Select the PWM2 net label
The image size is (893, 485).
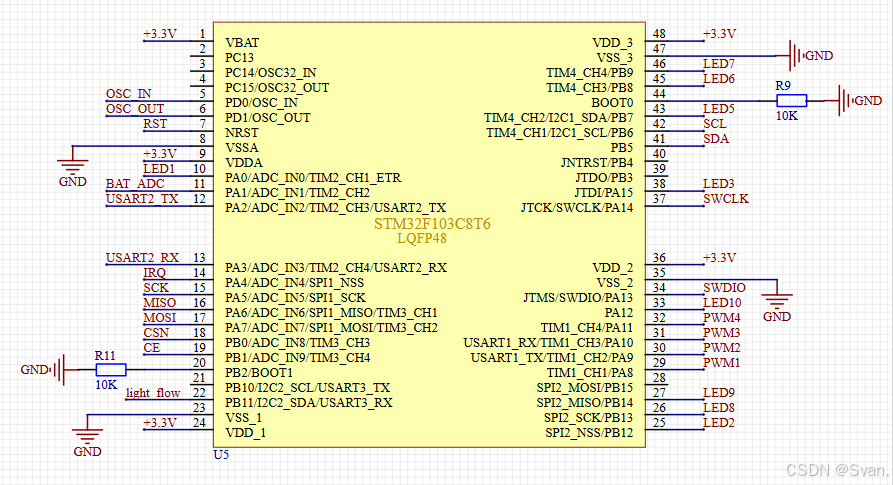click(722, 348)
